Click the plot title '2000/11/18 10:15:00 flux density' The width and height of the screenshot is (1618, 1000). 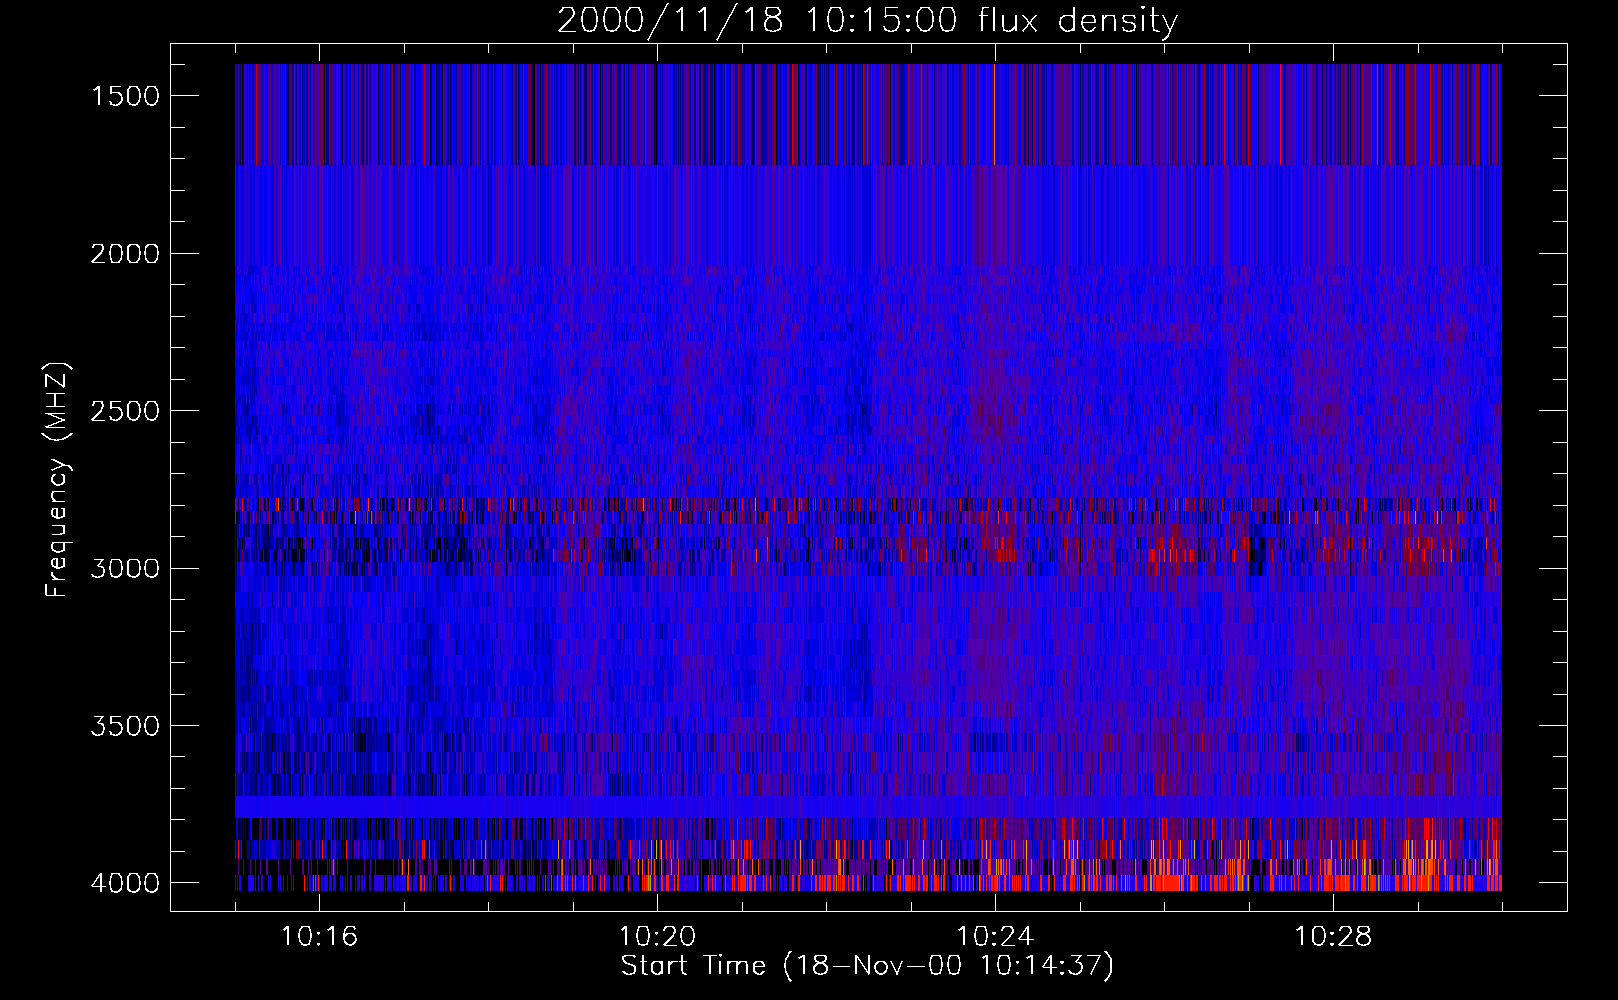pyautogui.click(x=867, y=20)
